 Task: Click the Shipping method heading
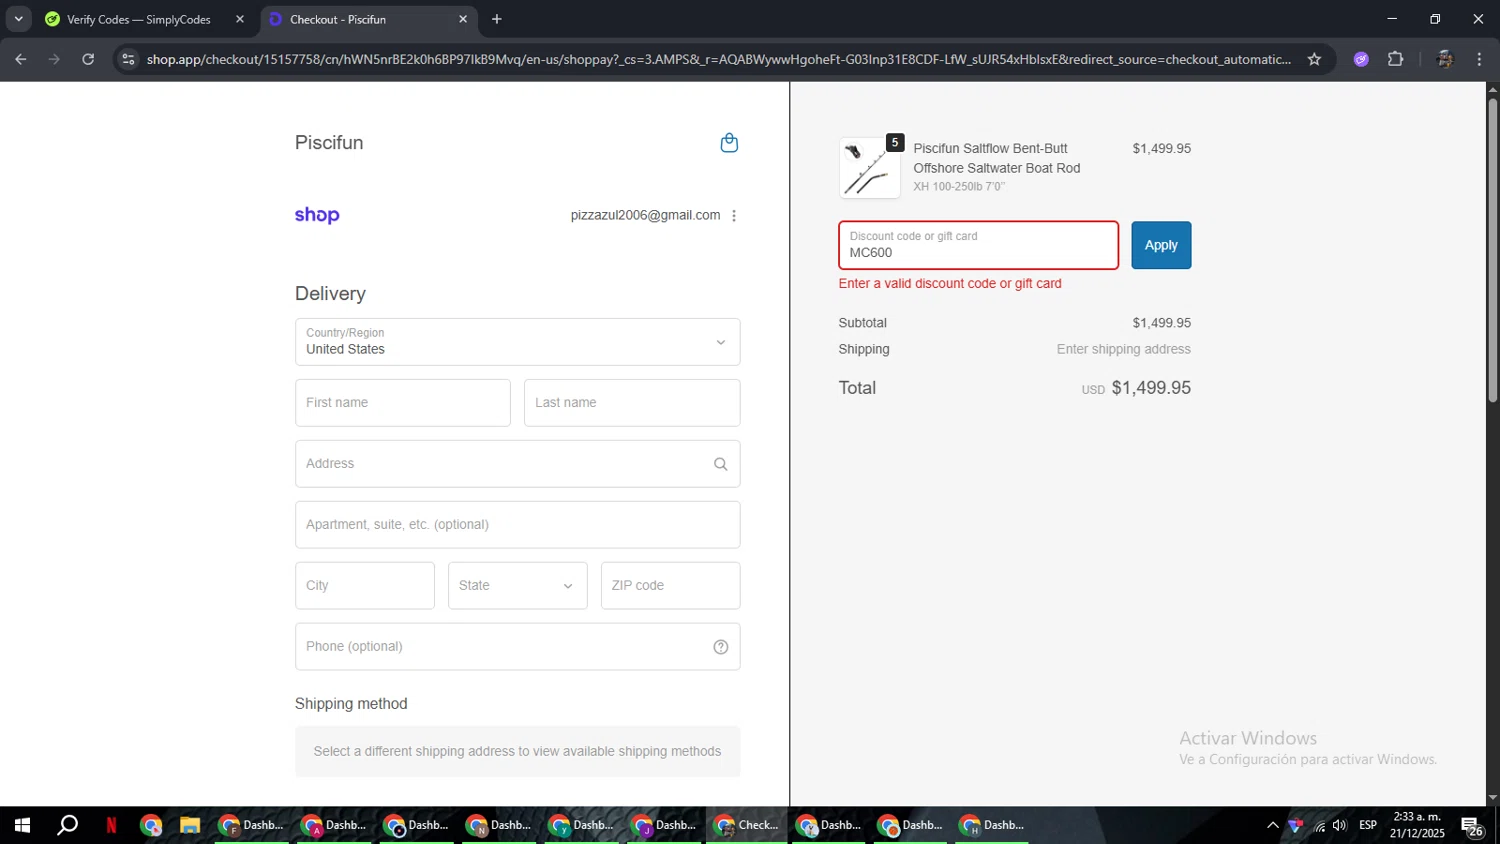pos(351,704)
